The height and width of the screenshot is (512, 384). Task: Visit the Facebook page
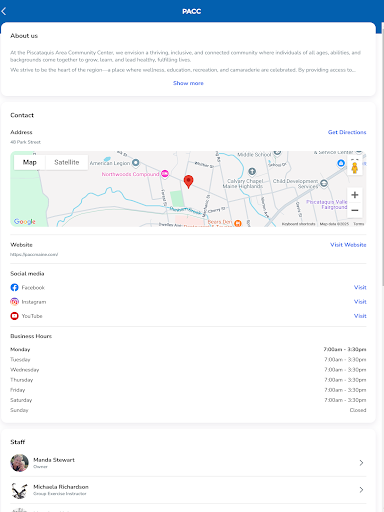click(x=360, y=287)
